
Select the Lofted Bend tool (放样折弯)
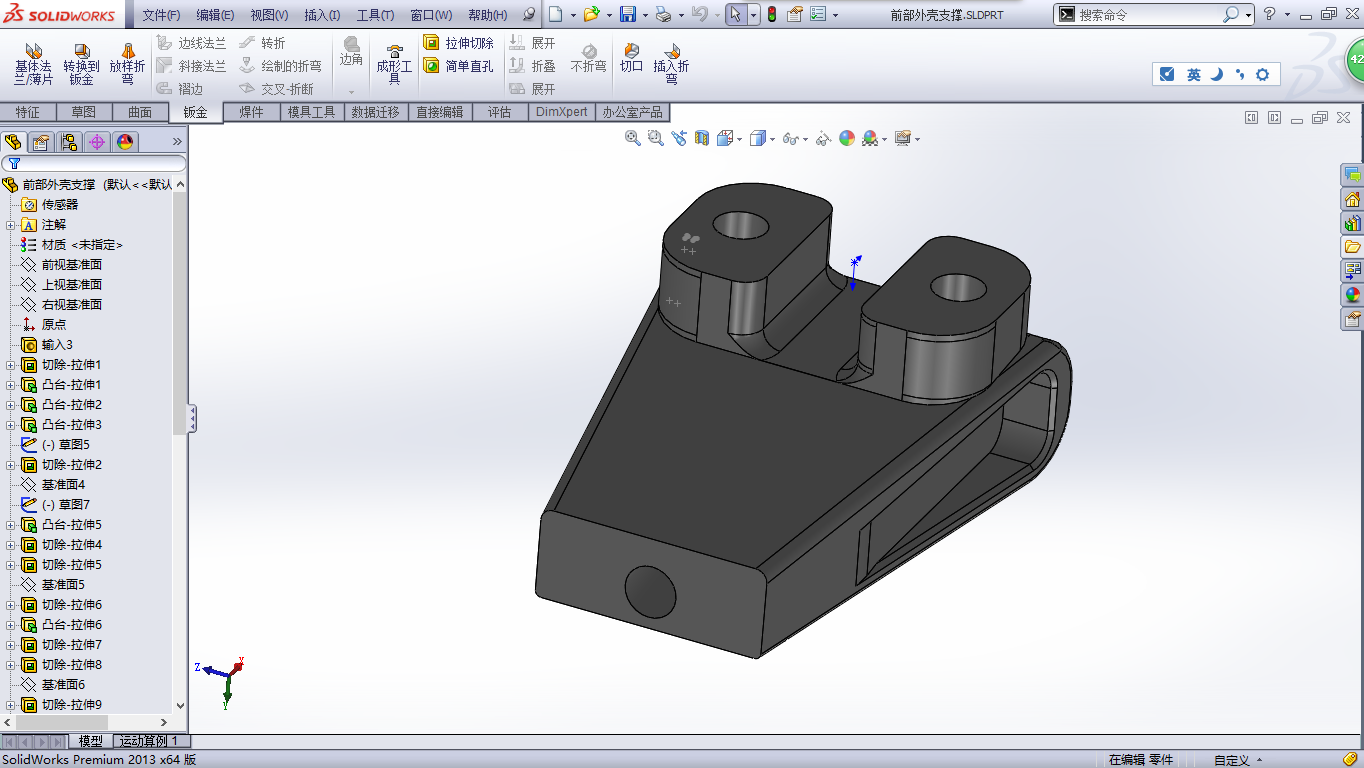(x=127, y=63)
